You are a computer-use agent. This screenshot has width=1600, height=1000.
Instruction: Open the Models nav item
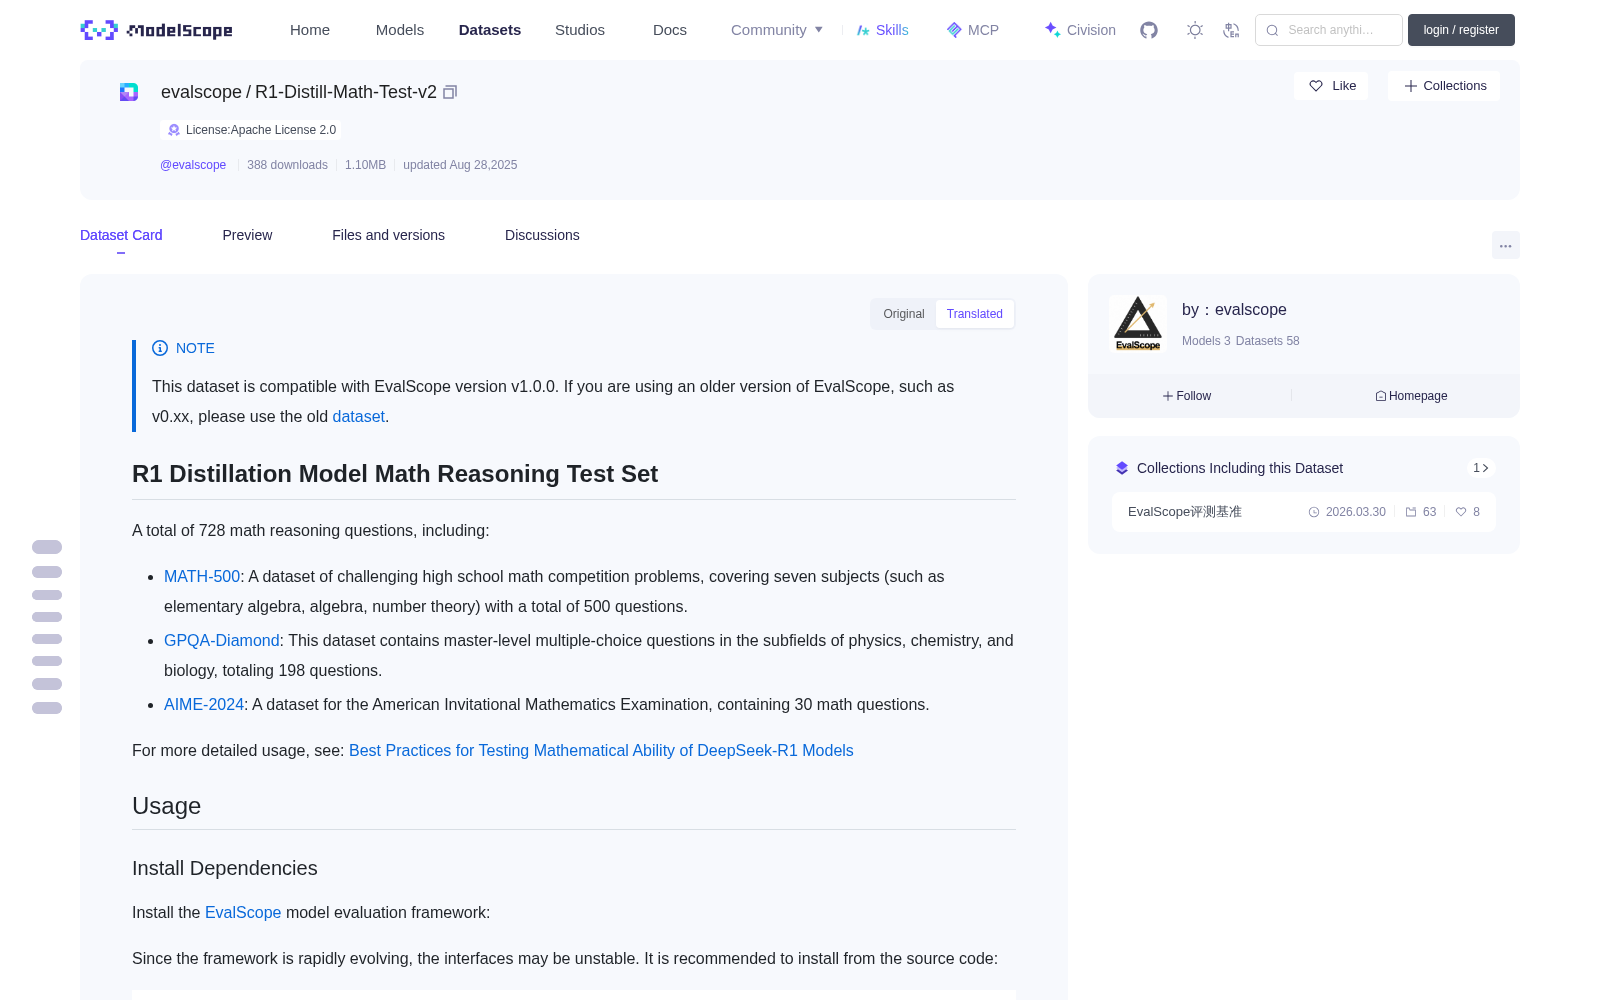click(x=400, y=30)
